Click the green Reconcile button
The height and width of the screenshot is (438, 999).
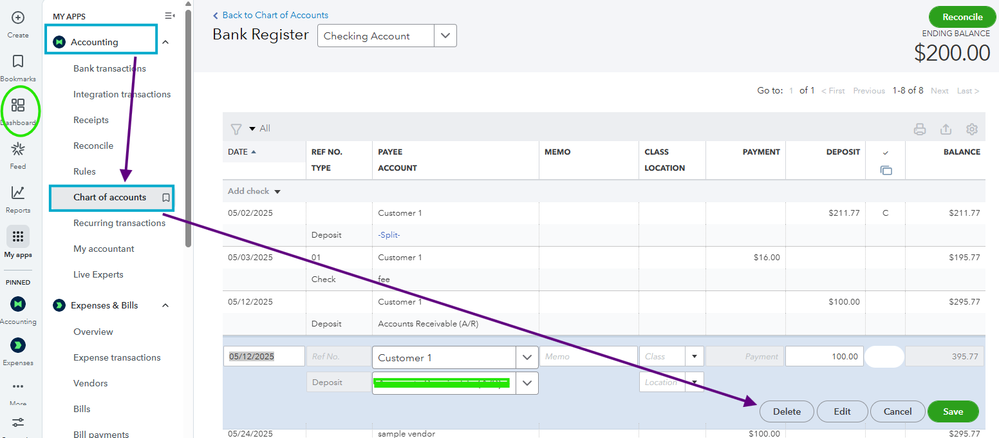click(x=962, y=17)
